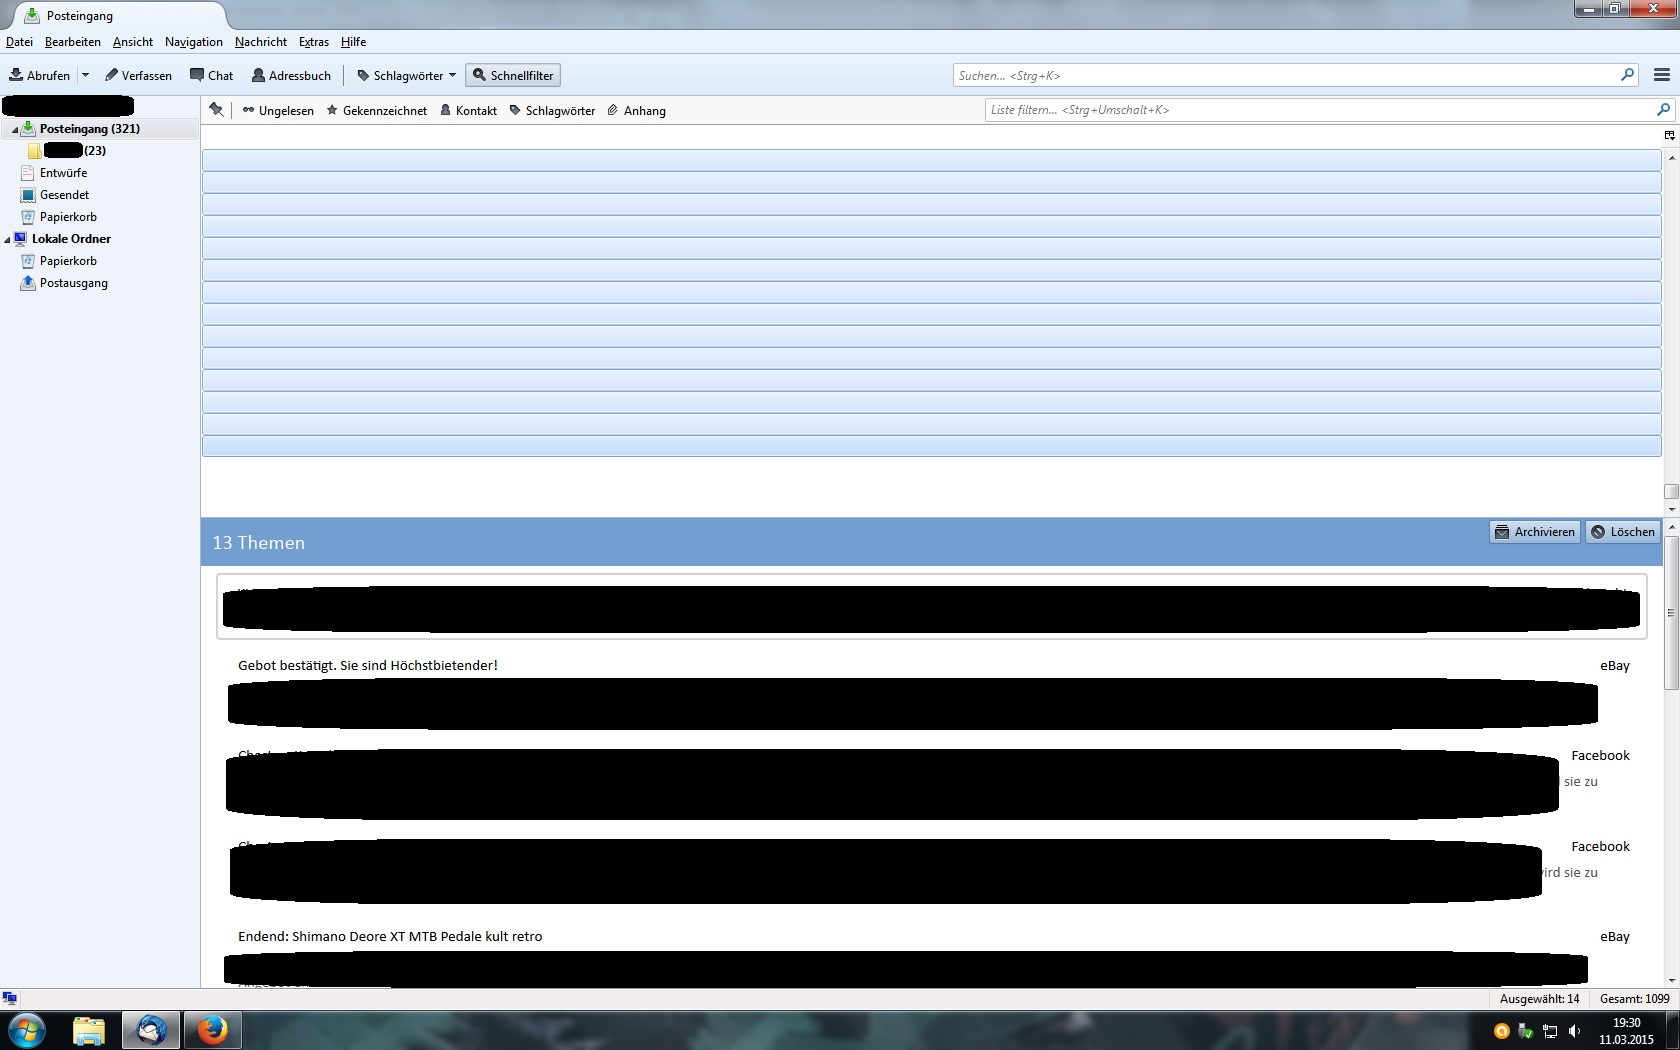The image size is (1680, 1050).
Task: Click the Abrufen get-messages button
Action: pos(40,75)
